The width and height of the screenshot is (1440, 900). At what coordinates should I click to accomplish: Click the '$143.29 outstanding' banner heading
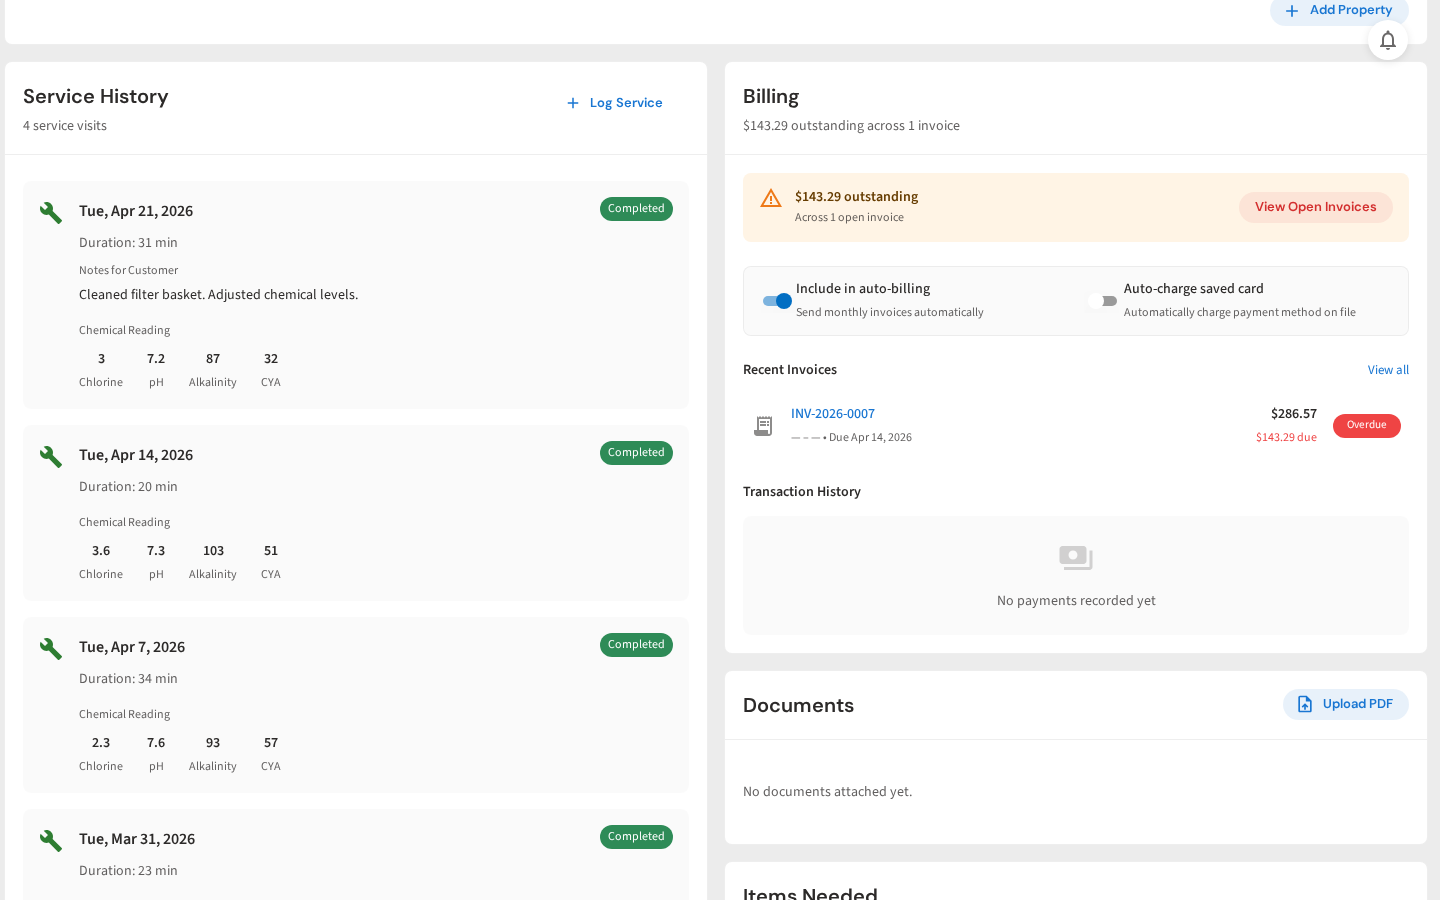pyautogui.click(x=856, y=197)
